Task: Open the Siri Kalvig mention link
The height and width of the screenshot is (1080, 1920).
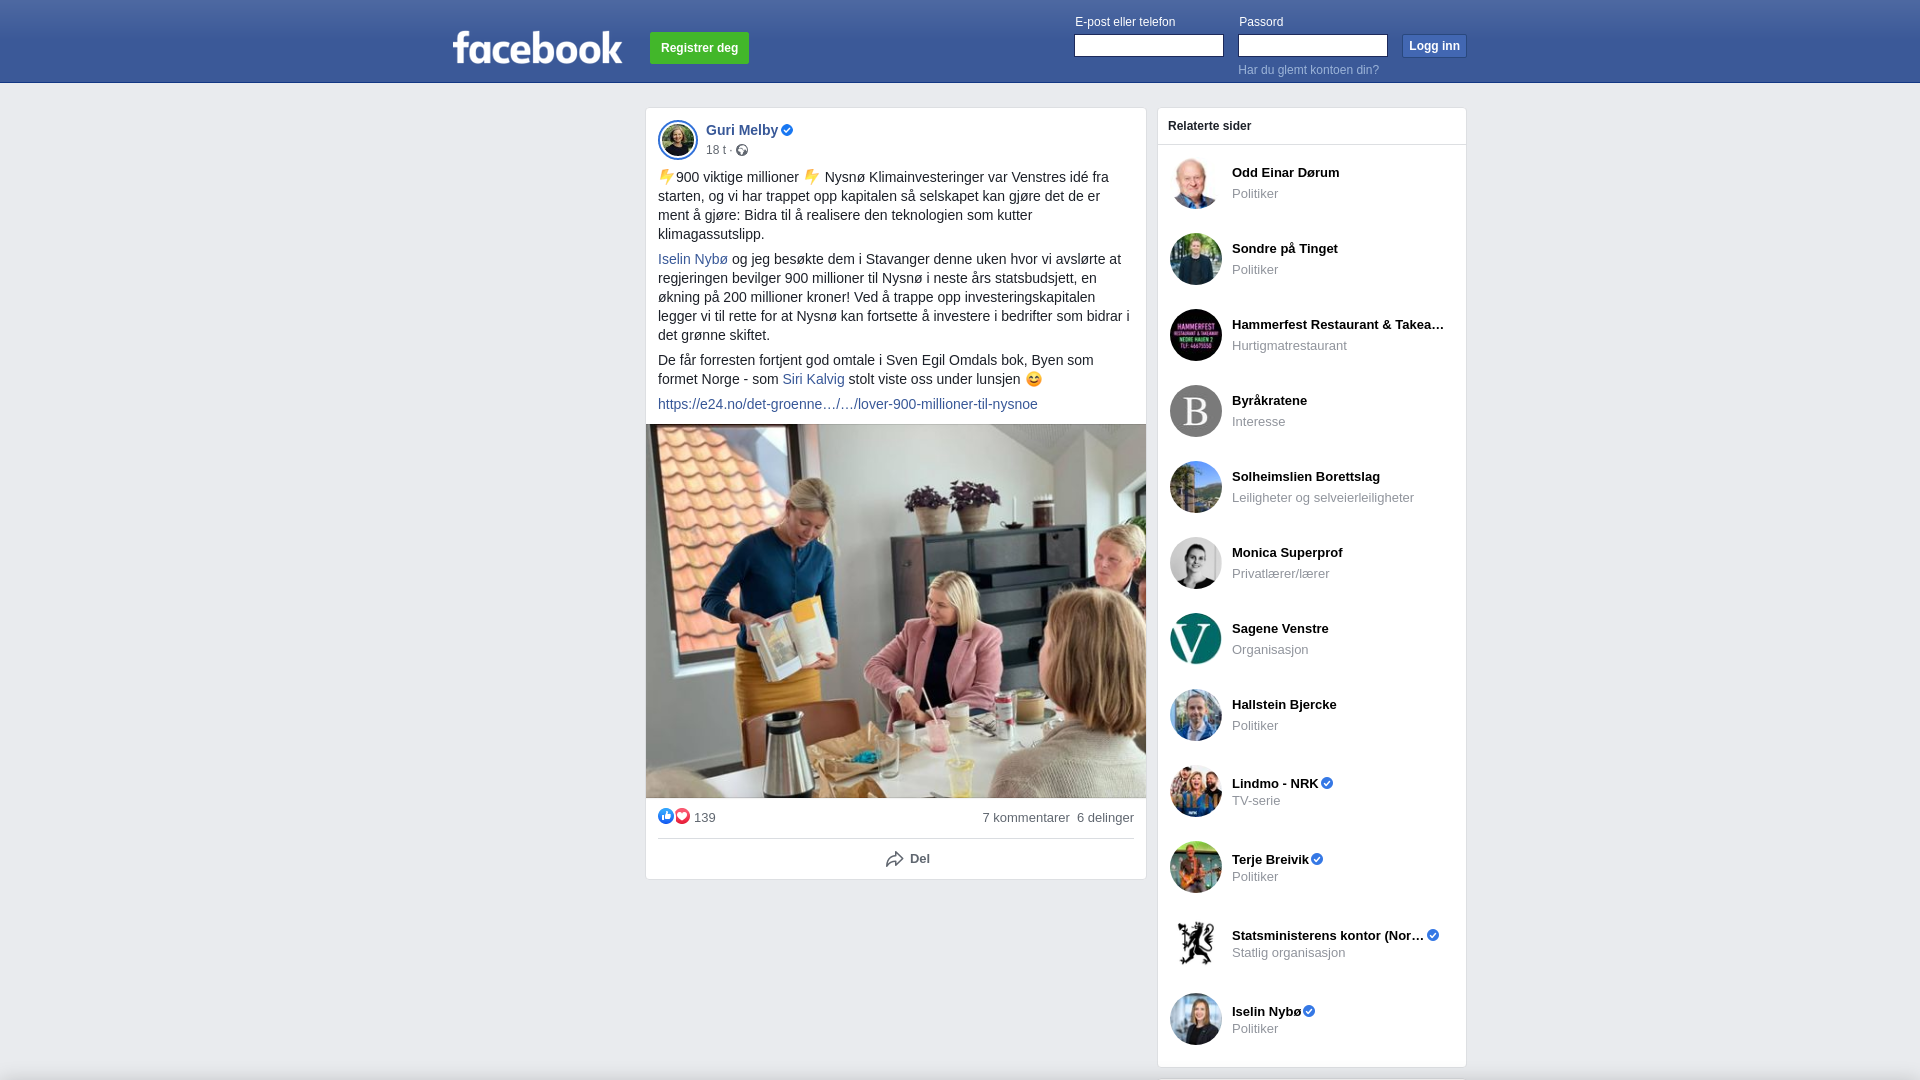Action: (x=813, y=379)
